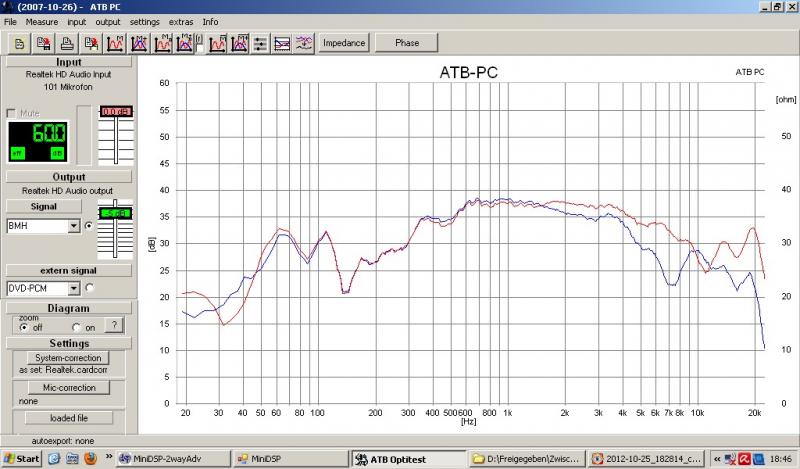
Task: Set diagram zoom to off
Action: pyautogui.click(x=24, y=327)
